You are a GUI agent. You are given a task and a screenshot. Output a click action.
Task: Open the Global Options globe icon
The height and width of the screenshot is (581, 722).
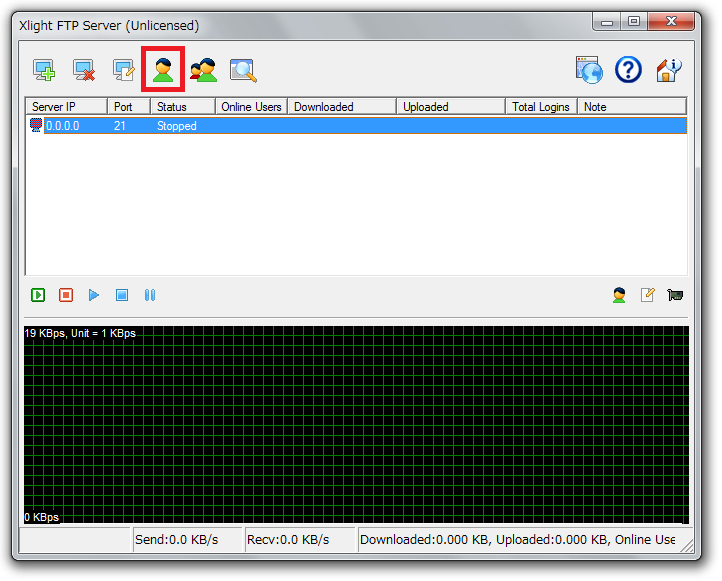click(589, 70)
